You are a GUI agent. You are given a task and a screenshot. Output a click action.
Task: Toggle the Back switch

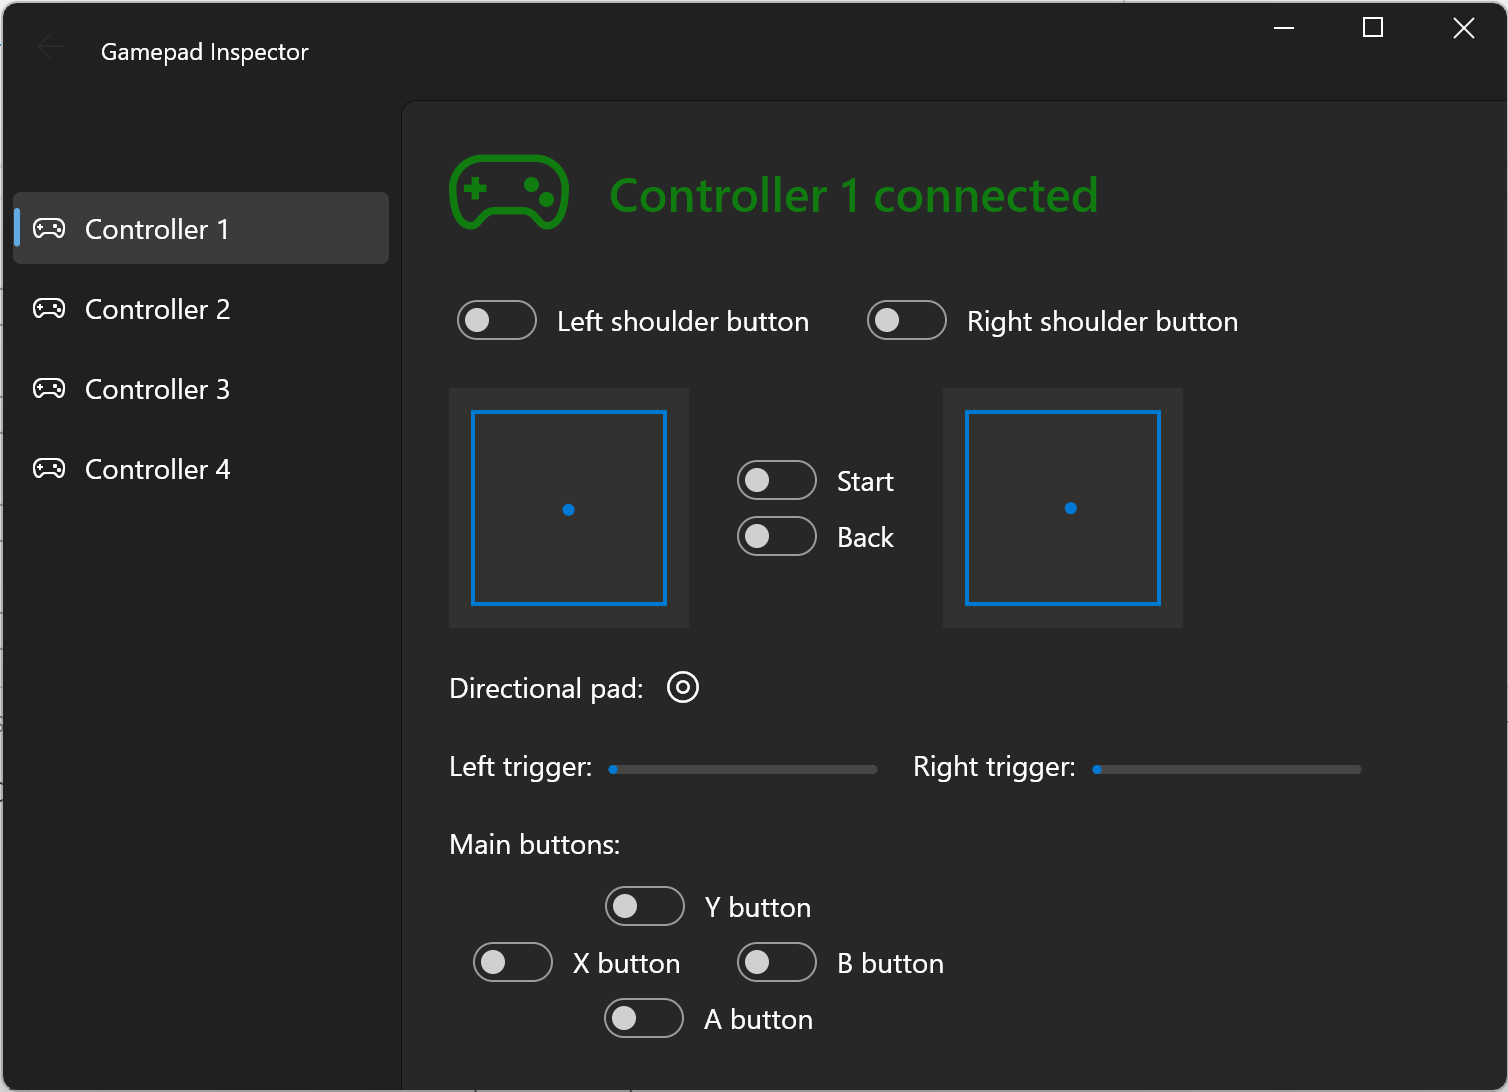[x=776, y=536]
